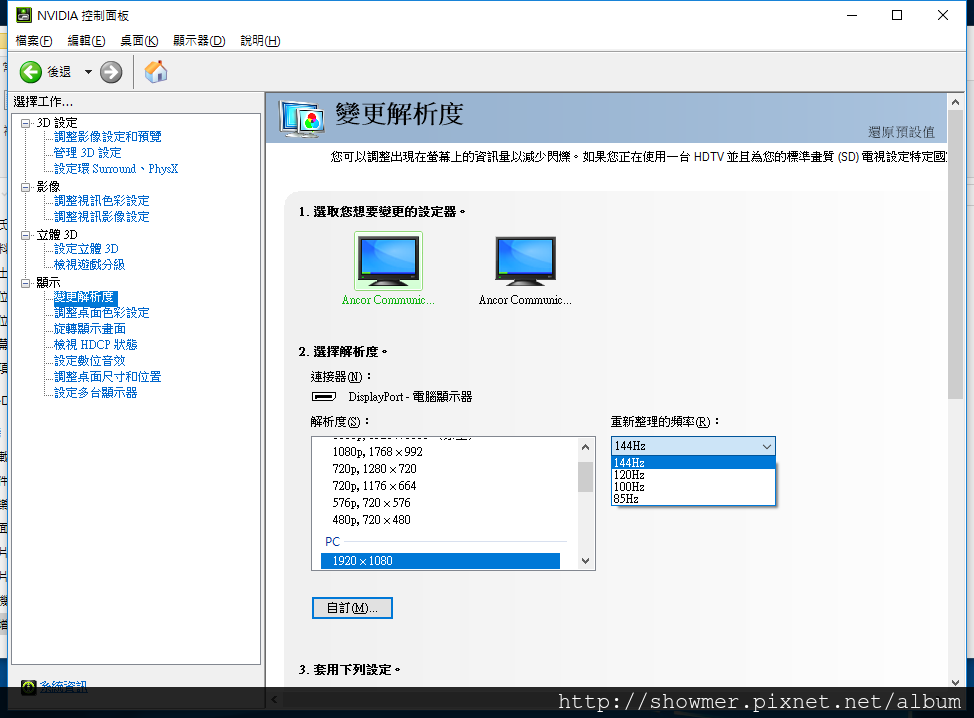Click the Home icon in toolbar

(x=156, y=72)
